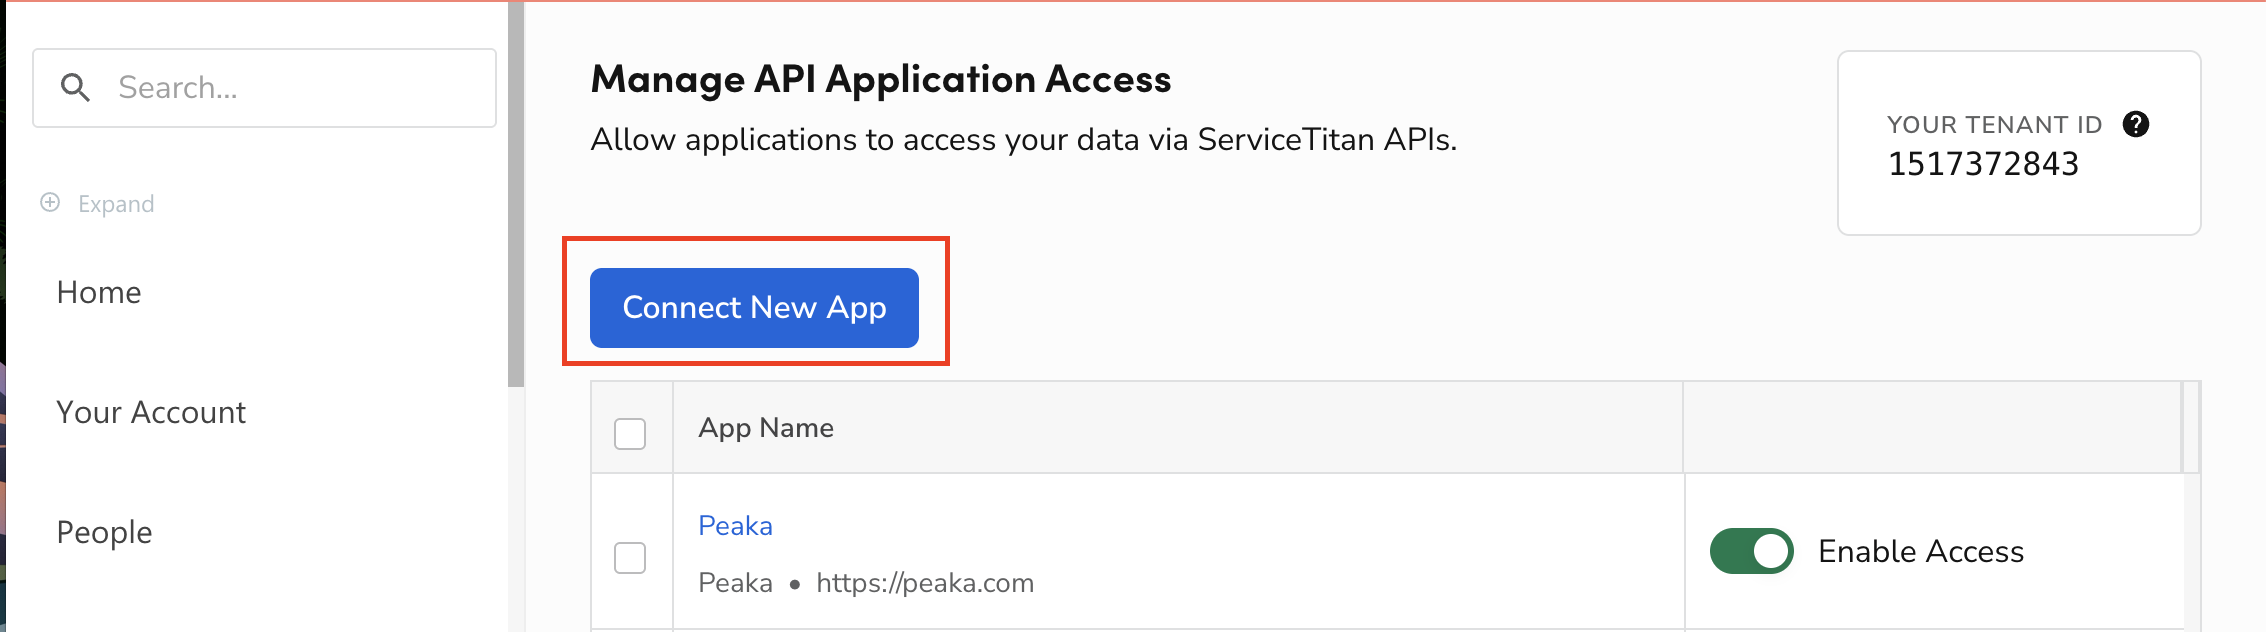Image resolution: width=2266 pixels, height=632 pixels.
Task: Go to Your Account section
Action: [x=151, y=412]
